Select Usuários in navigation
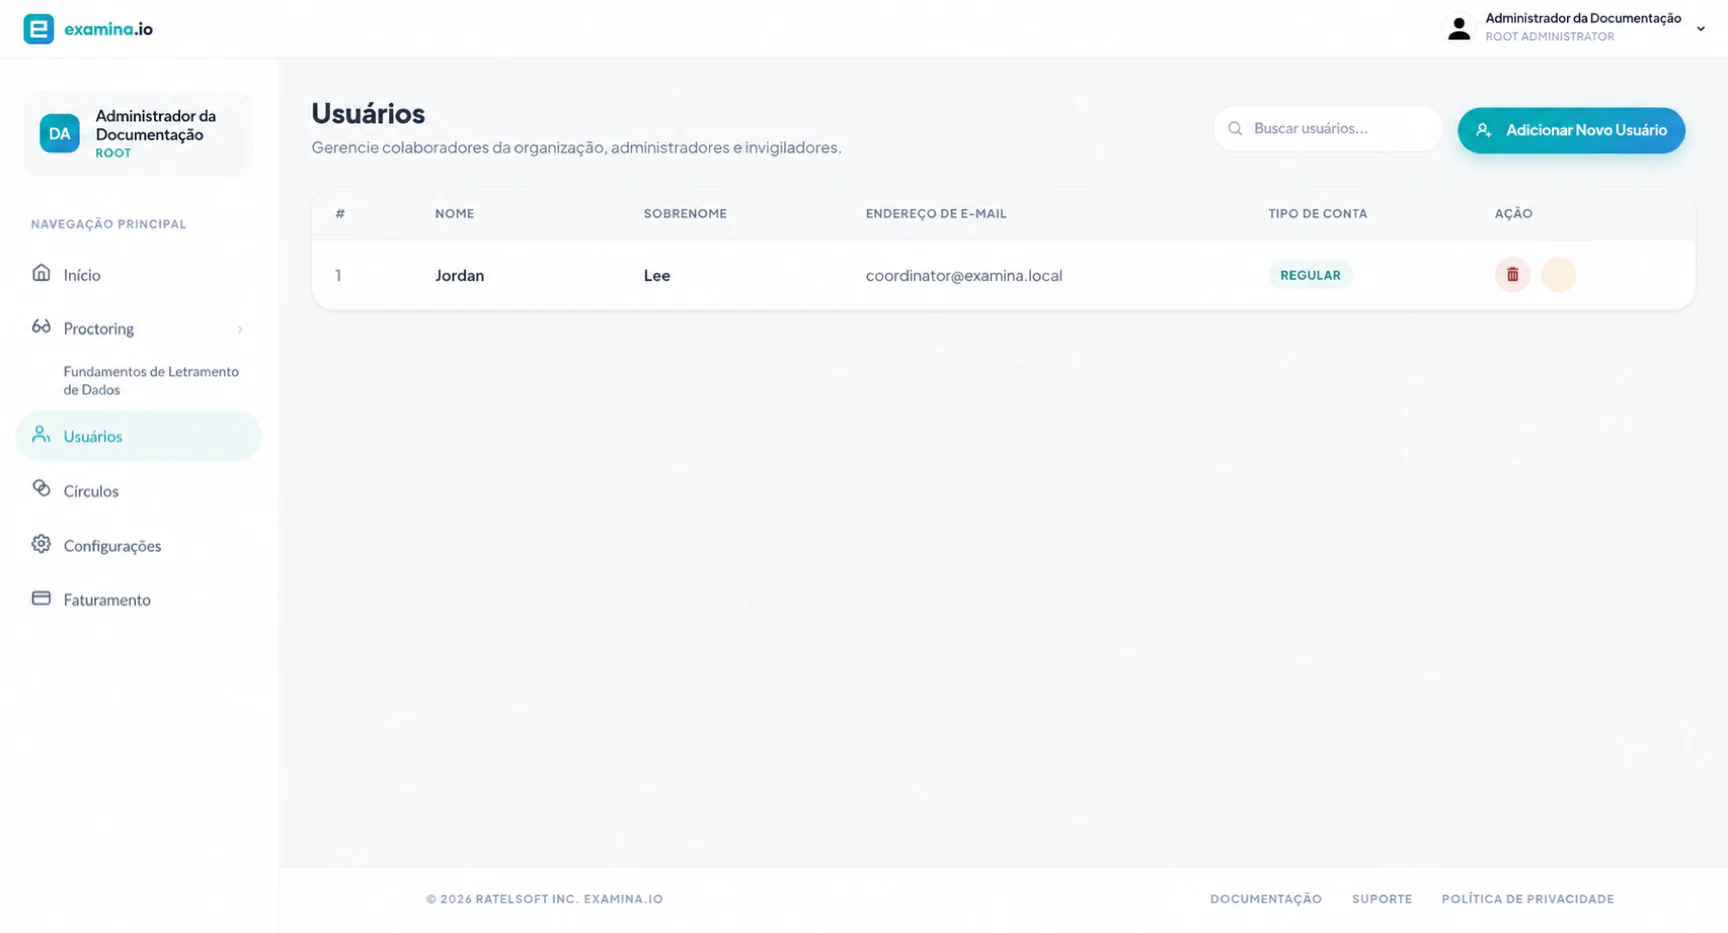This screenshot has height=933, width=1728. click(138, 436)
